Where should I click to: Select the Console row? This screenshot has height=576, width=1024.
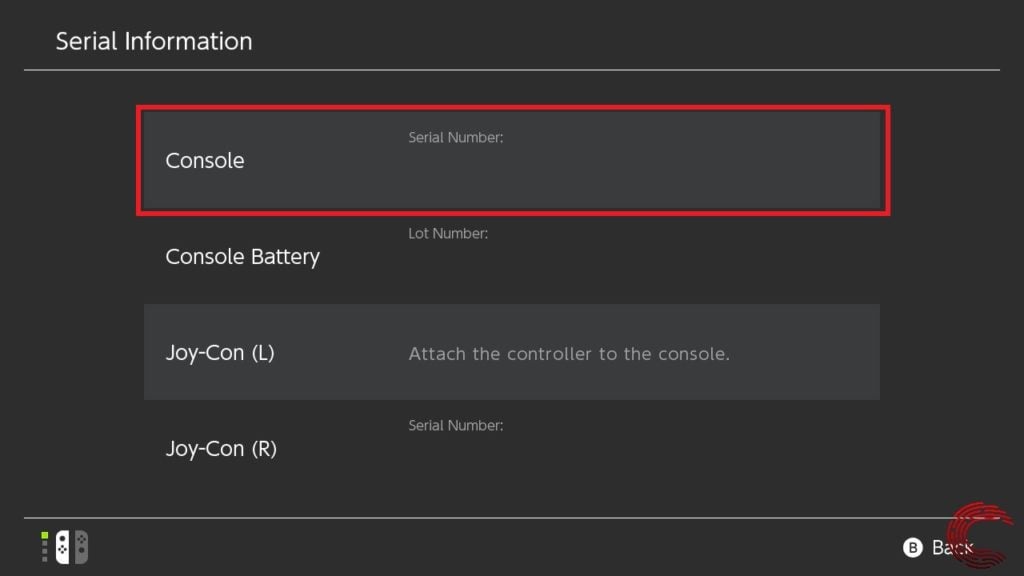click(x=512, y=160)
